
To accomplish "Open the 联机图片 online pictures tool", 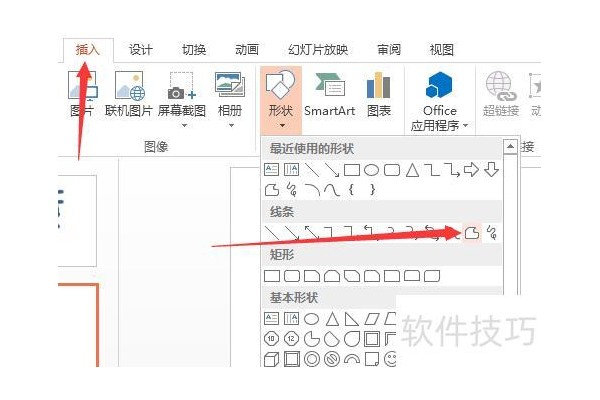I will pyautogui.click(x=129, y=94).
